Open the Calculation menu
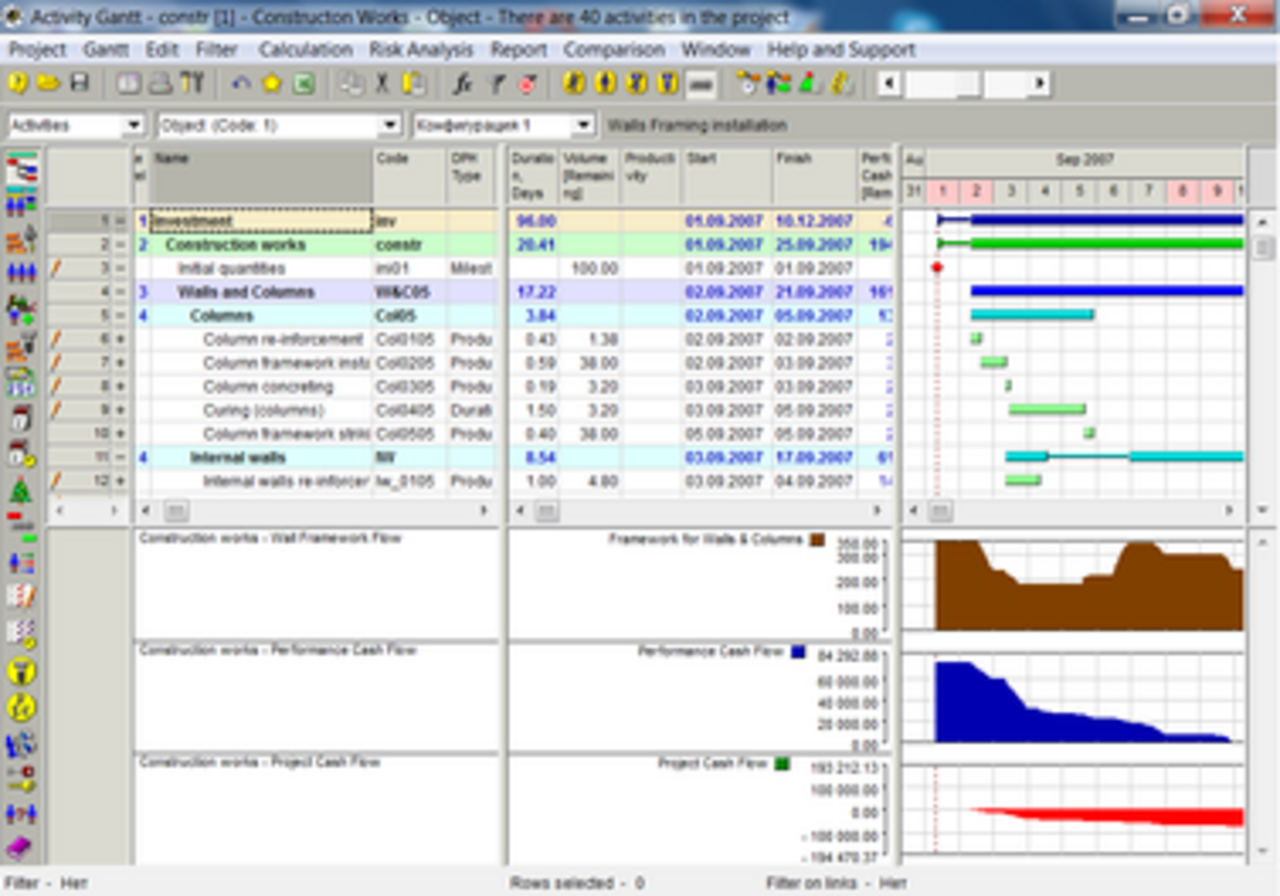1280x896 pixels. tap(305, 49)
